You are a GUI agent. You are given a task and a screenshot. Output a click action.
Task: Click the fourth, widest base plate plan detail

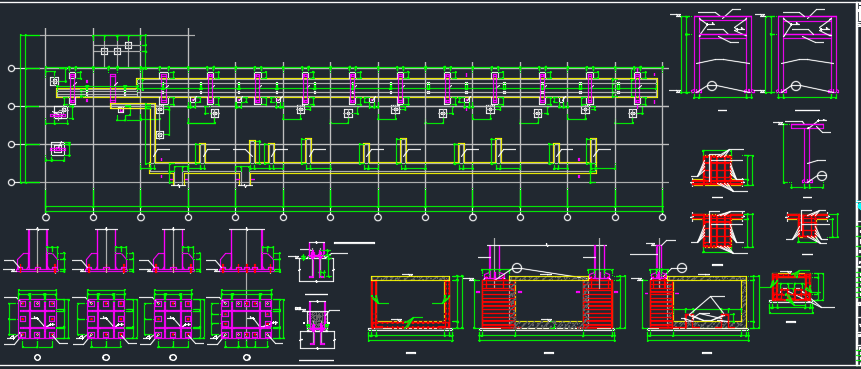[247, 317]
